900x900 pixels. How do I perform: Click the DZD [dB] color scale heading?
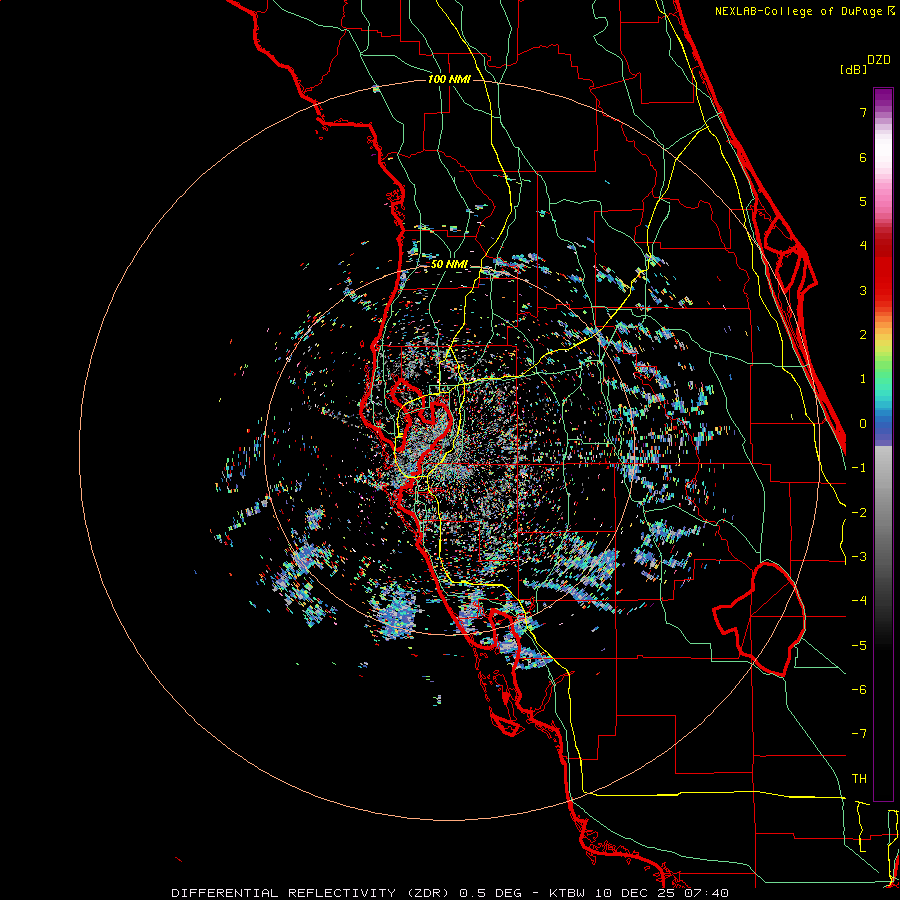click(x=865, y=65)
